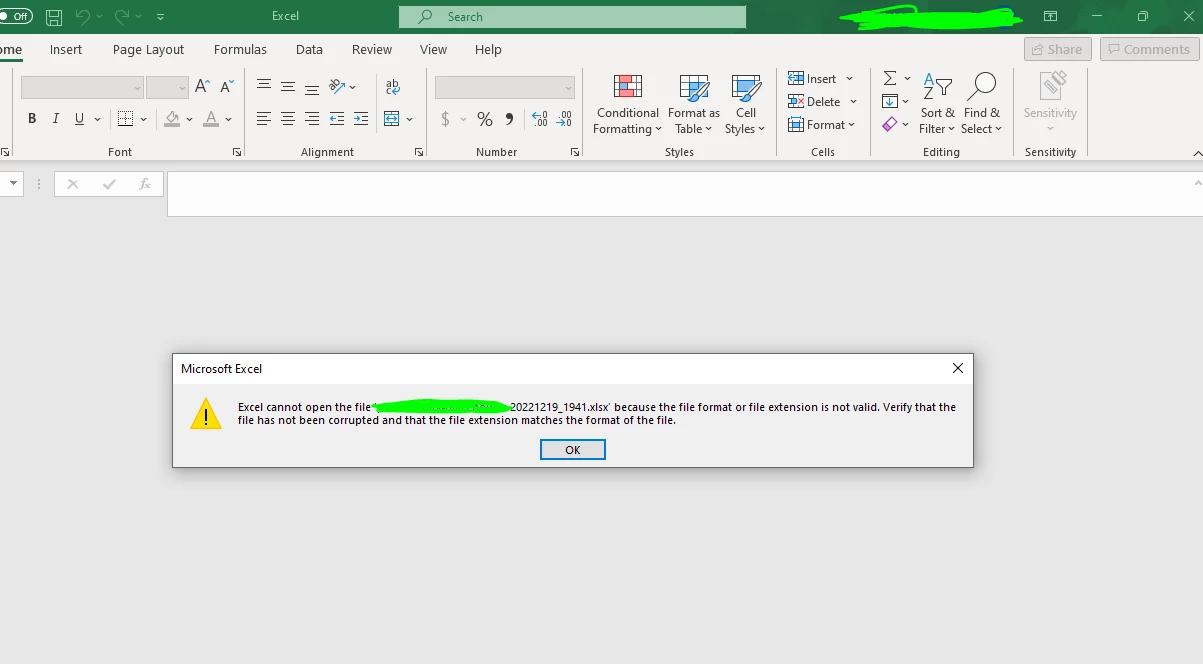The height and width of the screenshot is (664, 1203).
Task: Open the Data ribbon tab
Action: point(309,49)
